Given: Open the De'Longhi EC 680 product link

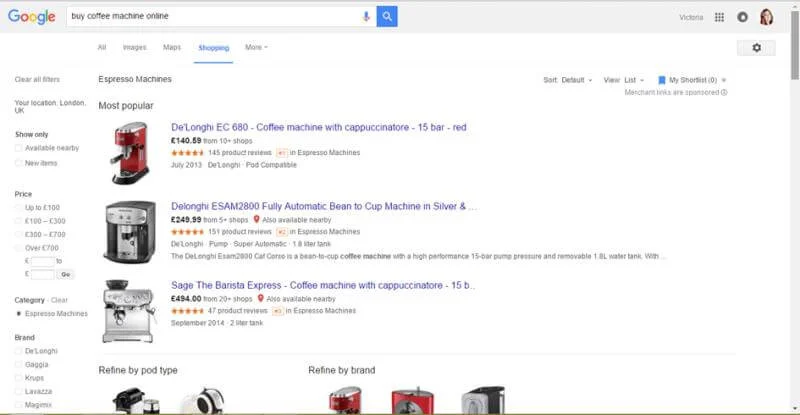Looking at the screenshot, I should tap(318, 127).
